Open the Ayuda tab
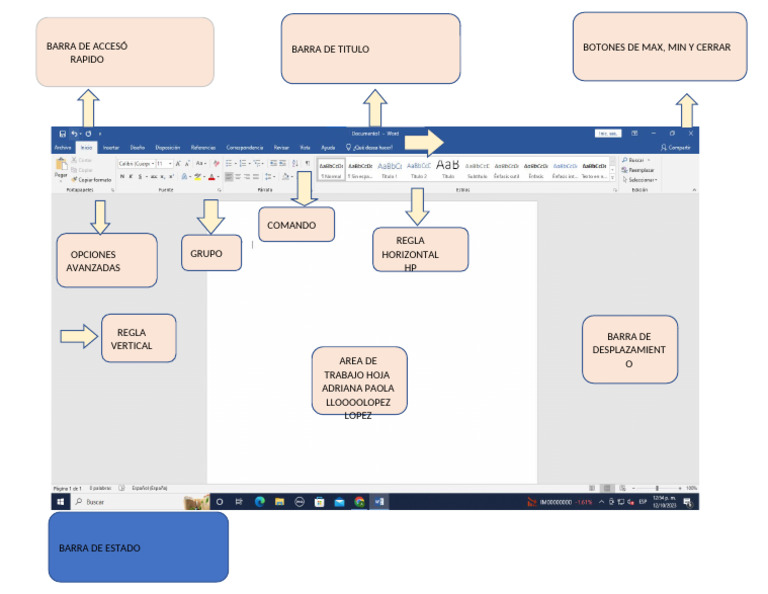The width and height of the screenshot is (768, 594). point(328,147)
